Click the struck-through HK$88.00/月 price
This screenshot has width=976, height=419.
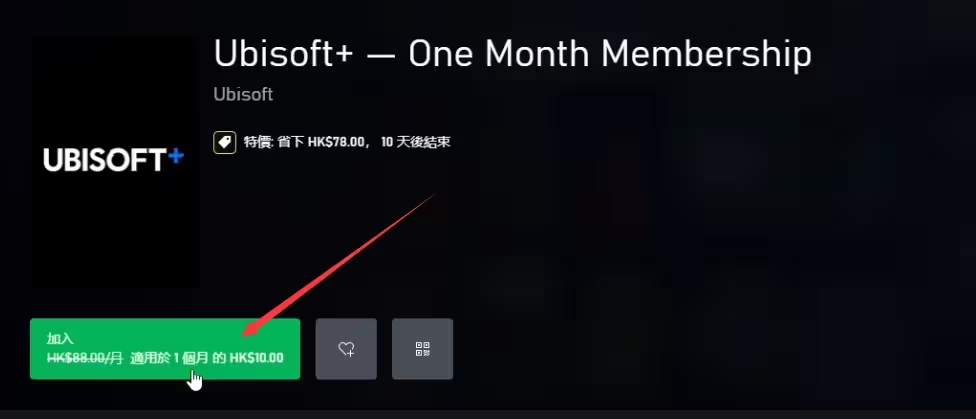click(85, 358)
